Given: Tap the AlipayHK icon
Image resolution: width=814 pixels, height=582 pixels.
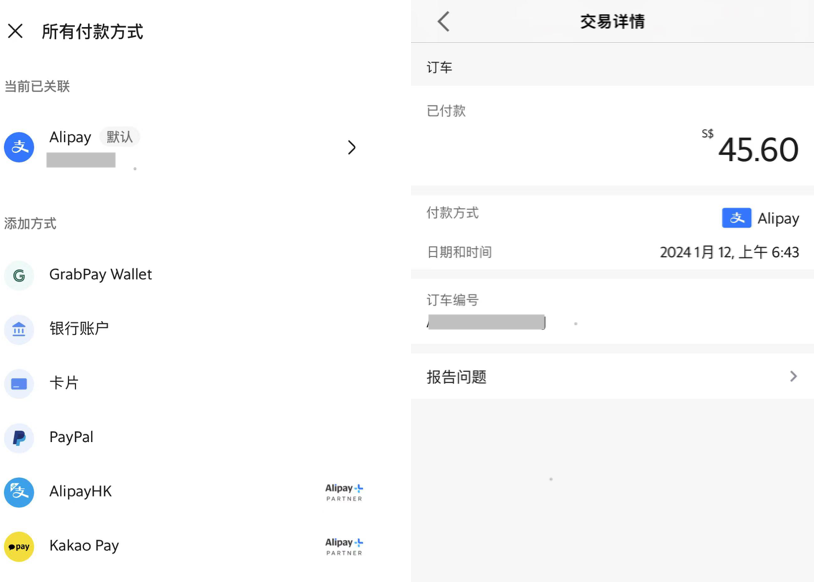Looking at the screenshot, I should coord(19,492).
